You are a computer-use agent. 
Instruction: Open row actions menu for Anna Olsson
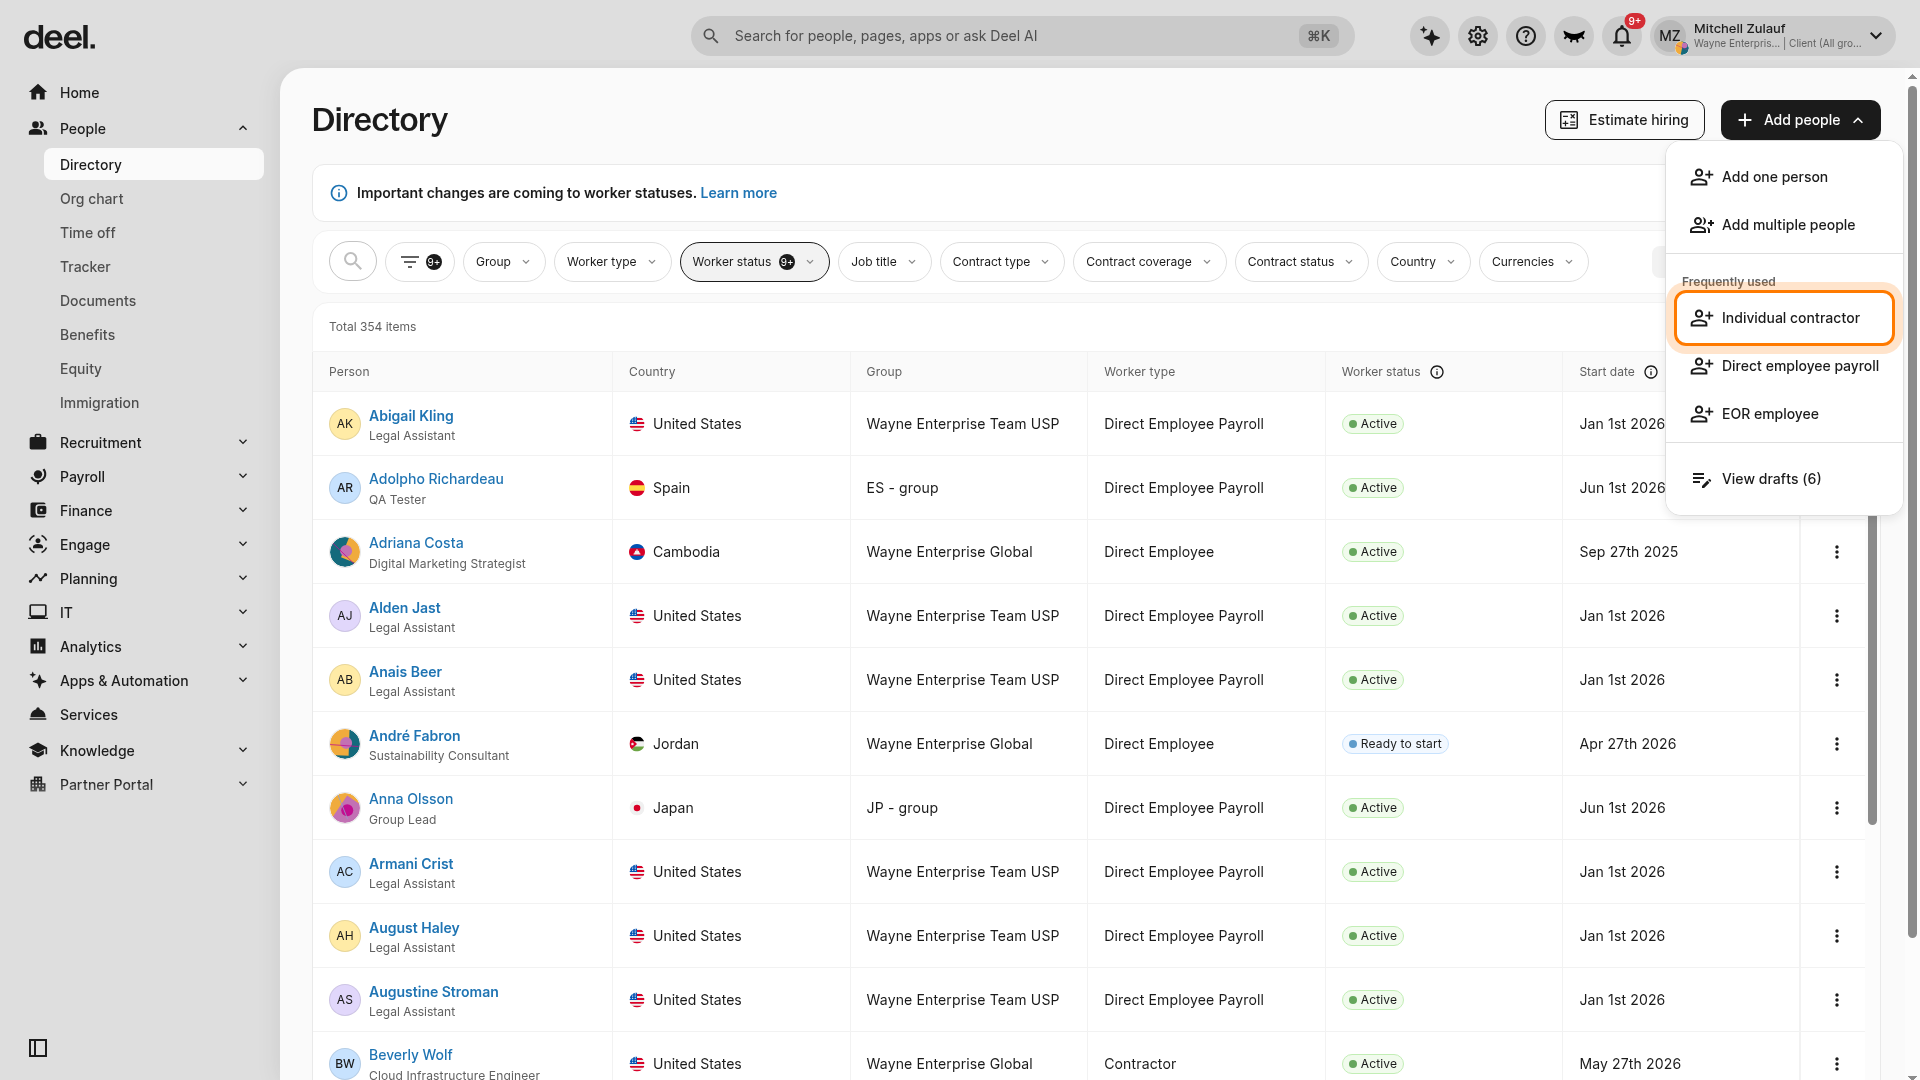point(1837,808)
